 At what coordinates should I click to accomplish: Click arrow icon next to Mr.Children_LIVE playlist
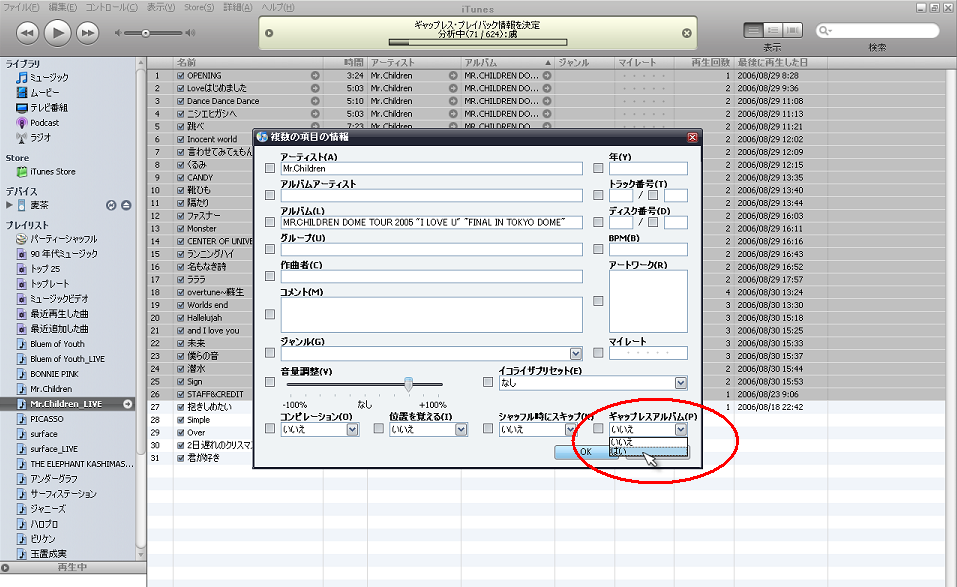tap(128, 404)
